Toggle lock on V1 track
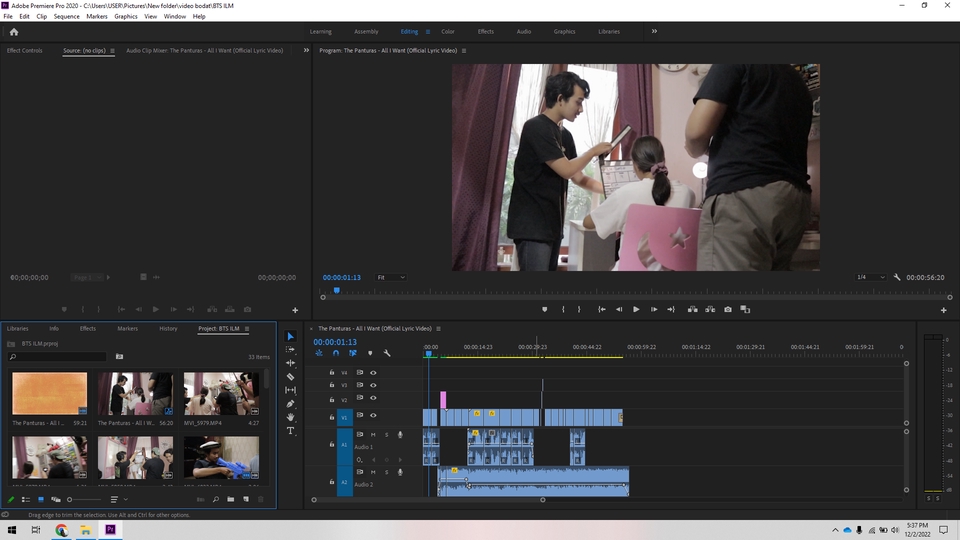The image size is (960, 540). click(332, 417)
